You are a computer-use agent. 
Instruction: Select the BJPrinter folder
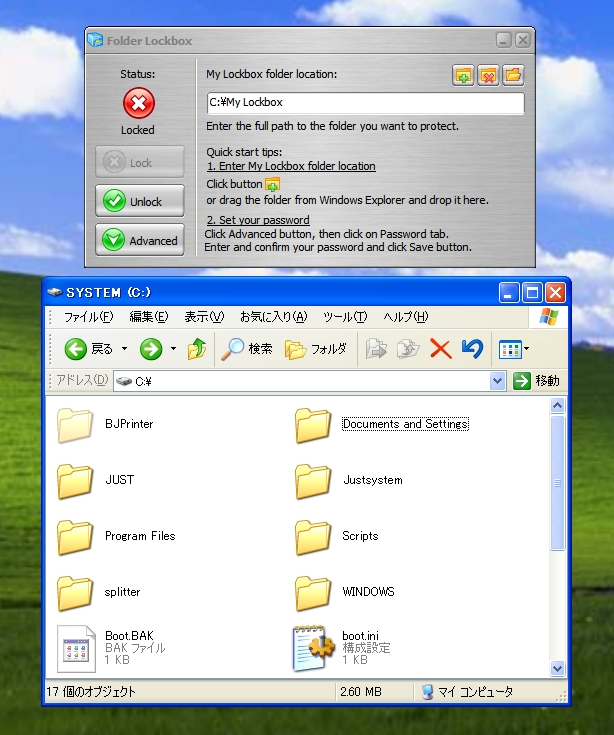click(x=105, y=425)
